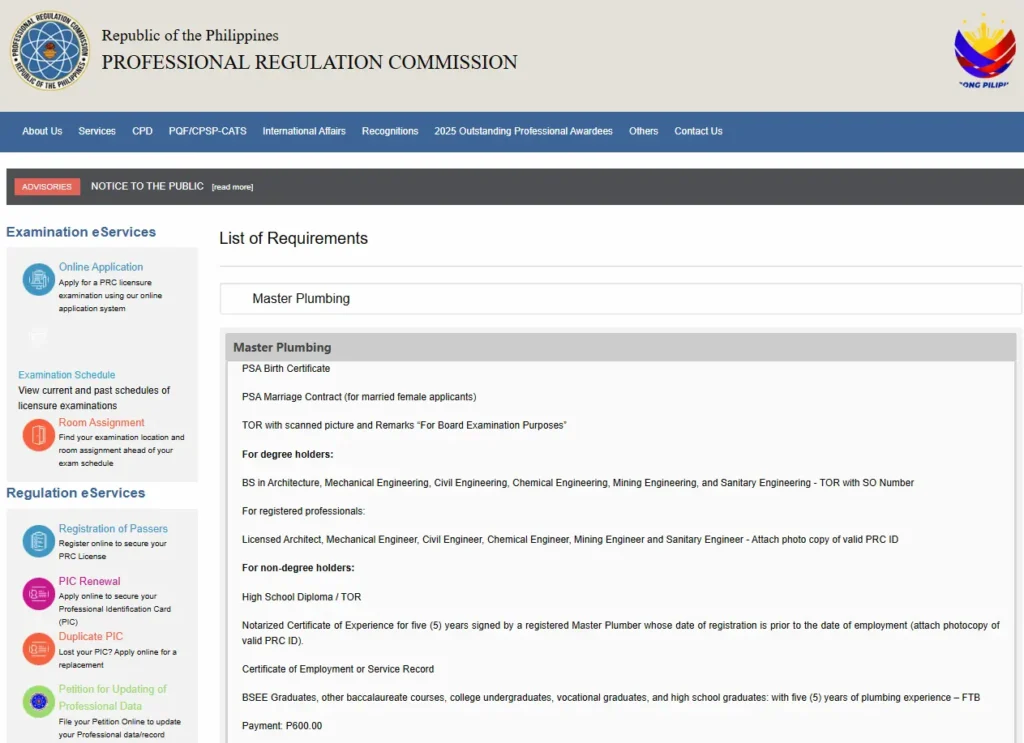The image size is (1024, 743).
Task: Click the Licensed Architect PRC ID requirement line
Action: pyautogui.click(x=570, y=540)
